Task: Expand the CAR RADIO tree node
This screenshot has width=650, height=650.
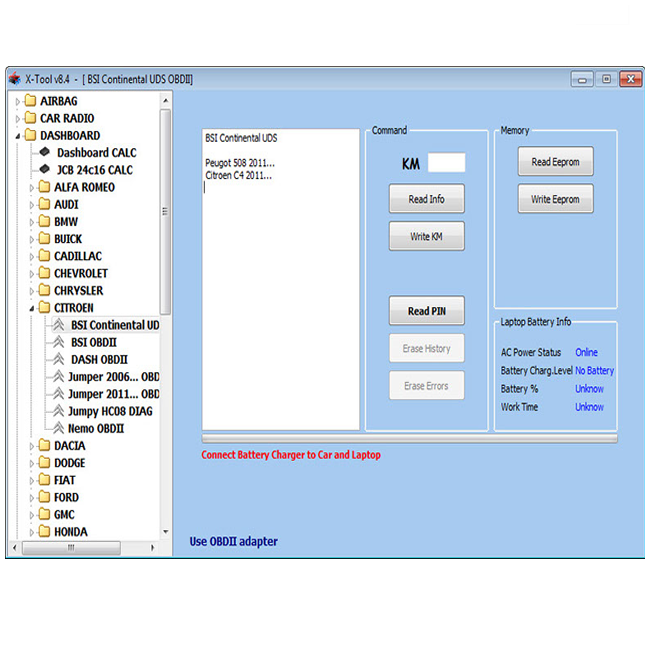Action: coord(17,119)
